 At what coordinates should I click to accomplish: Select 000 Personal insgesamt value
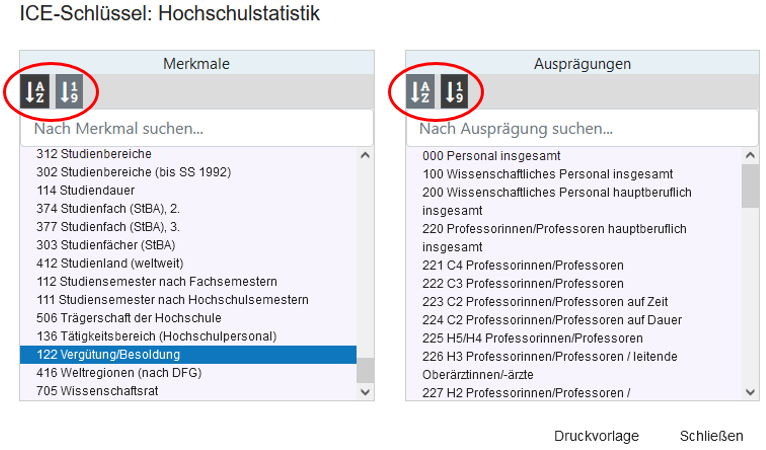pos(491,156)
